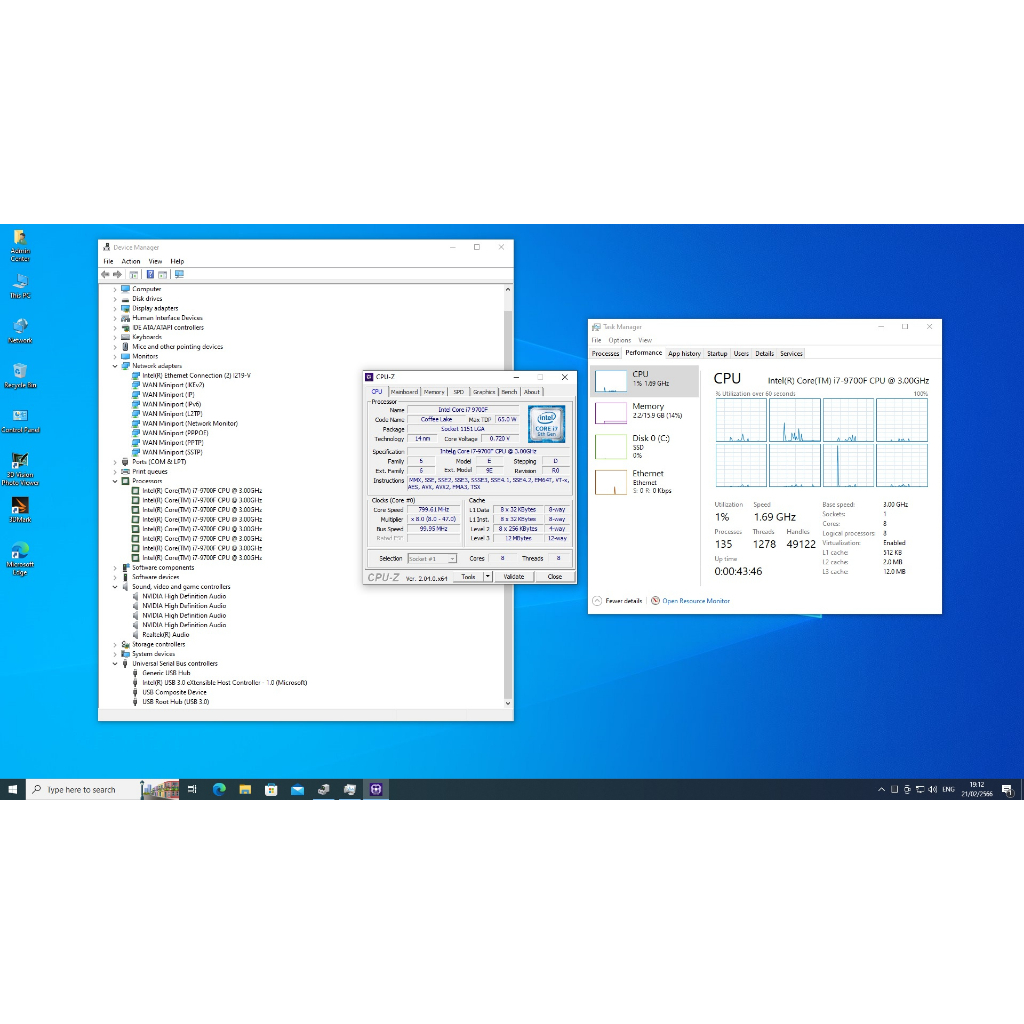Viewport: 1024px width, 1024px height.
Task: Click the blue Help icon in Device Manager toolbar
Action: [150, 274]
